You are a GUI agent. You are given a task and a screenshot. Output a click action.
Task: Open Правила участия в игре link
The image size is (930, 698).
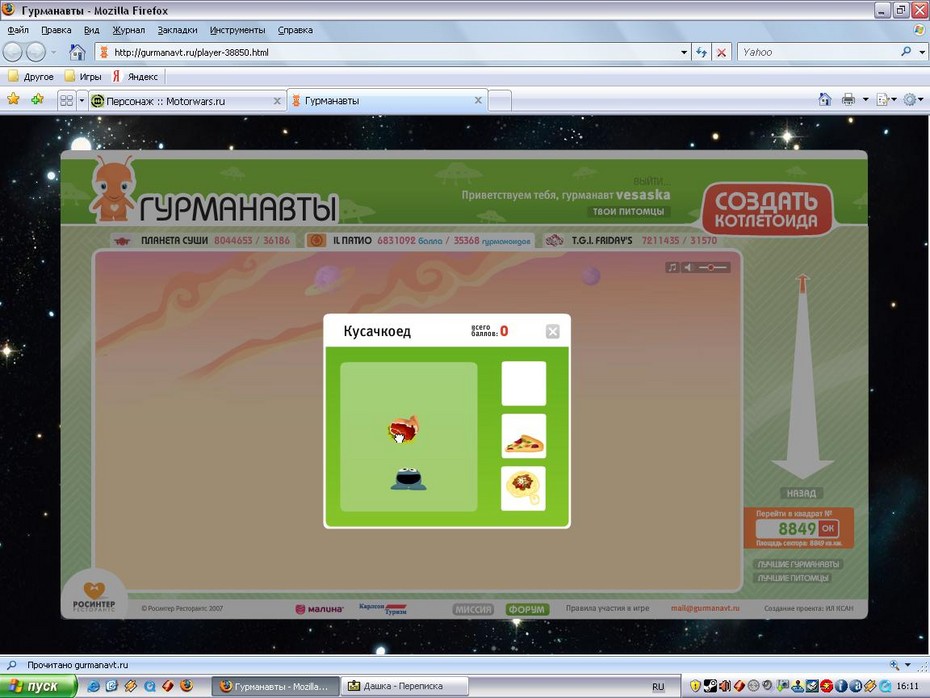click(x=607, y=608)
